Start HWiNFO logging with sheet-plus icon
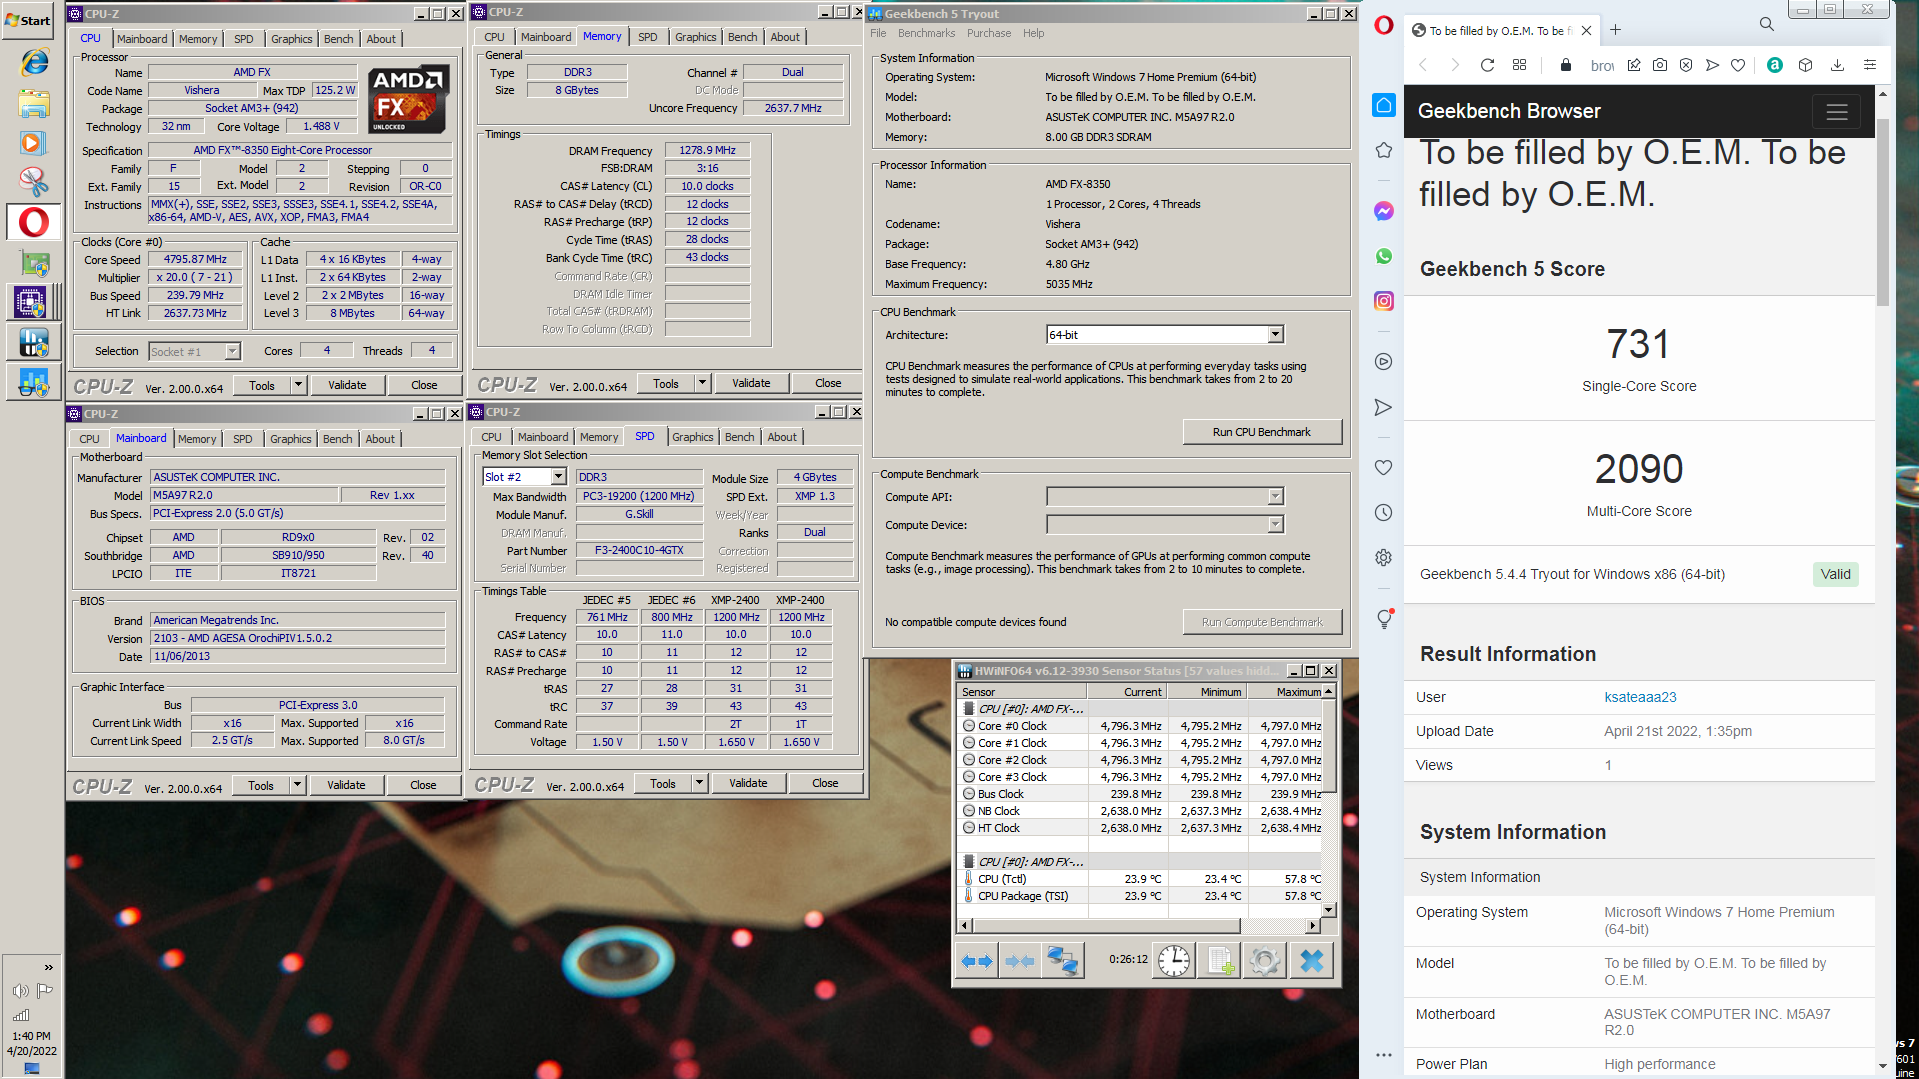Viewport: 1919px width, 1079px height. [x=1220, y=962]
